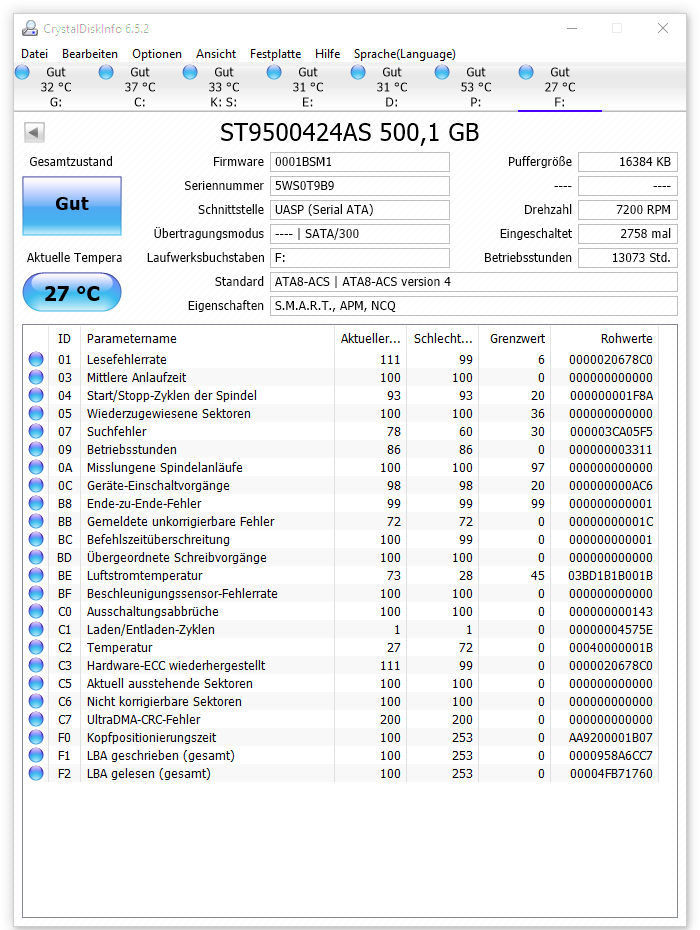700x930 pixels.
Task: Click the Standard field ATA8-ACS
Action: coord(473,282)
